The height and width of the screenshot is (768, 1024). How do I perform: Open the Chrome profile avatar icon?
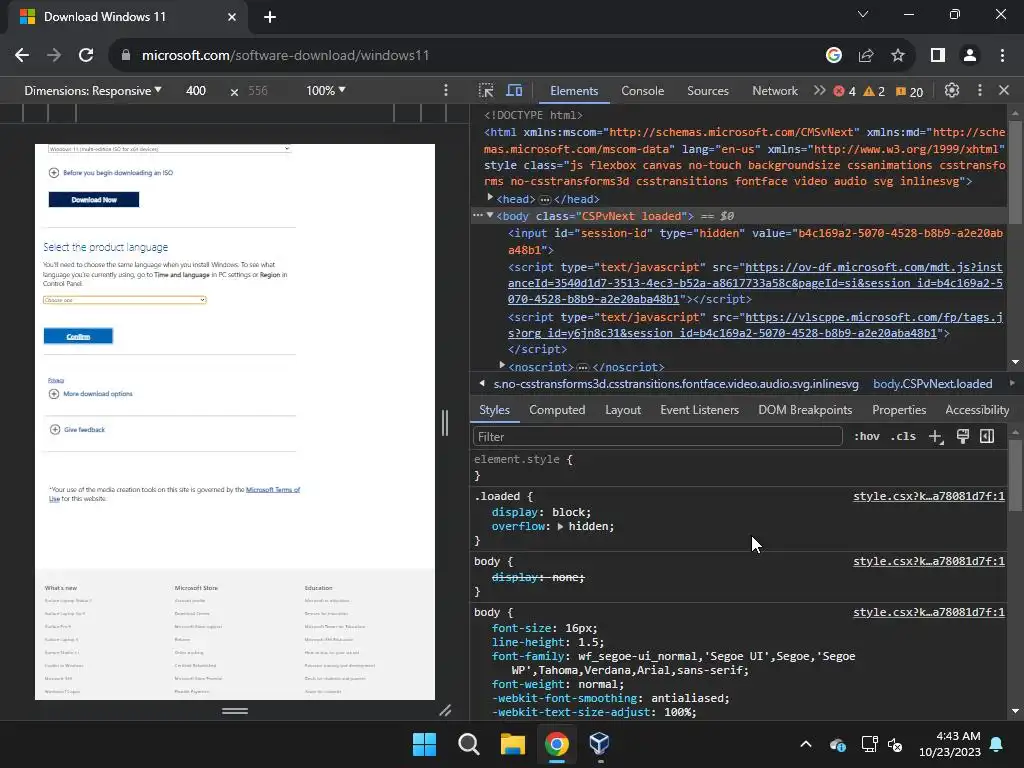970,56
